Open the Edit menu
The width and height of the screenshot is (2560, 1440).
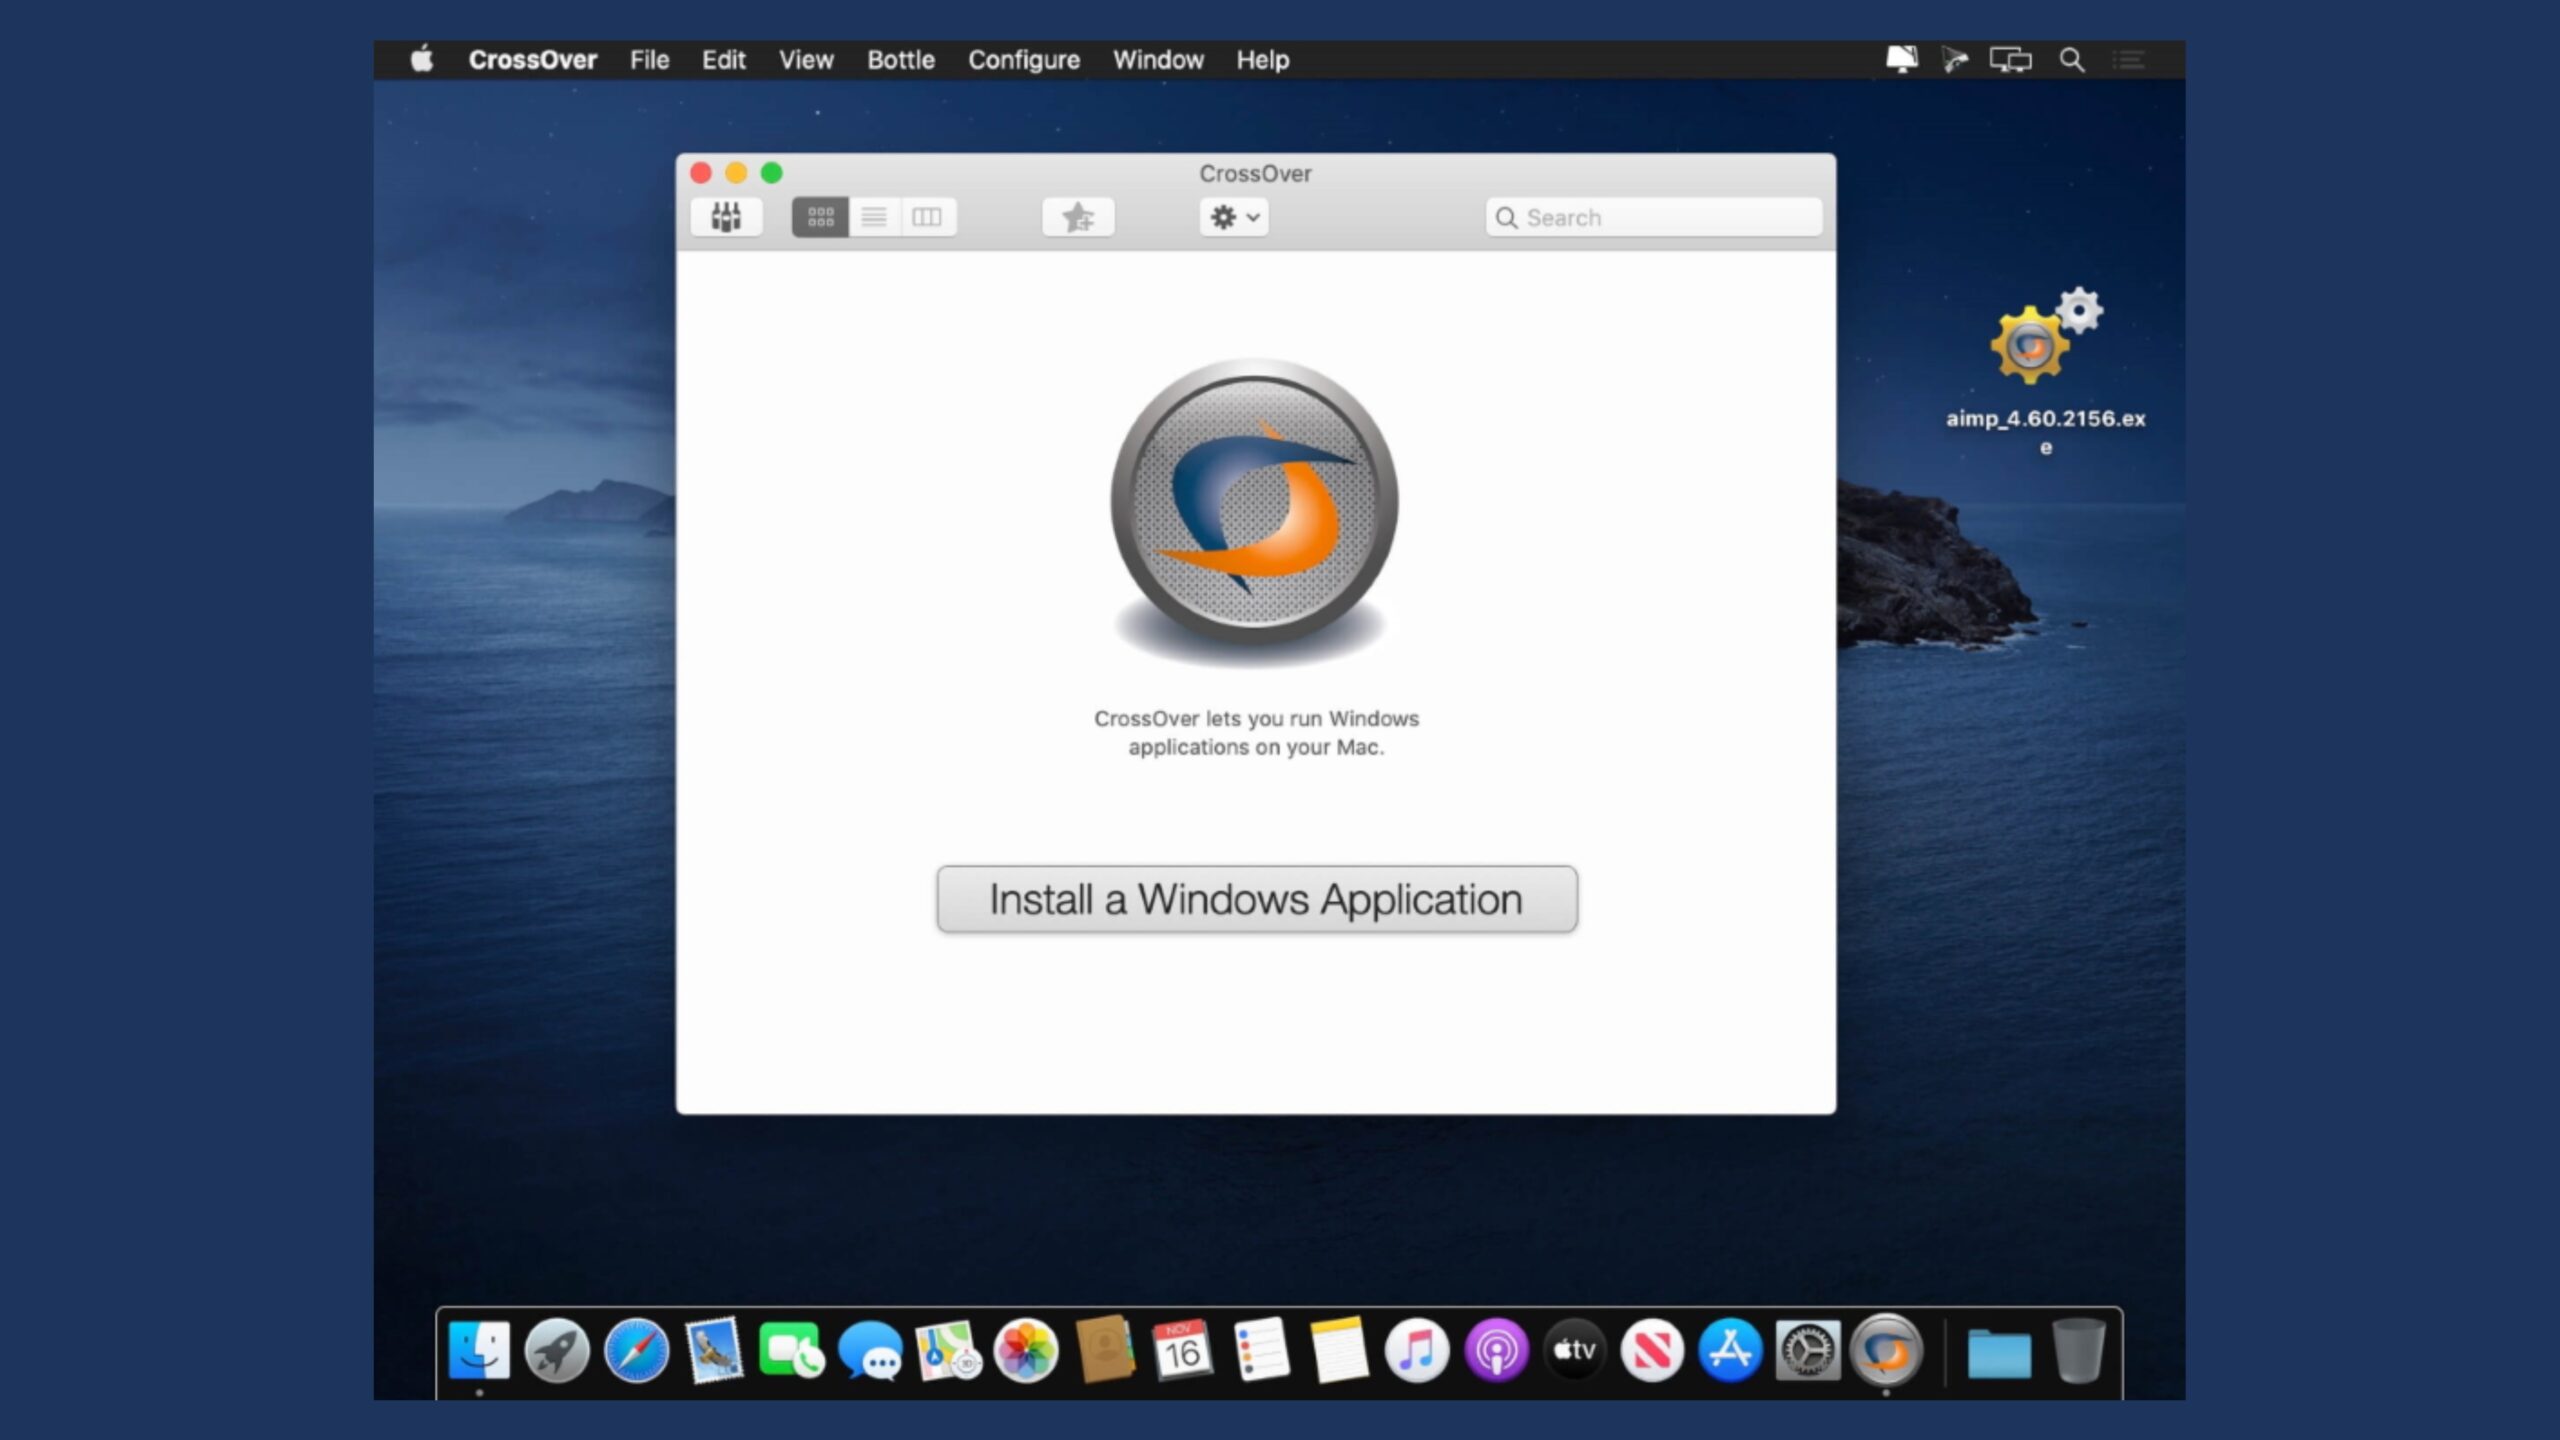[x=724, y=60]
